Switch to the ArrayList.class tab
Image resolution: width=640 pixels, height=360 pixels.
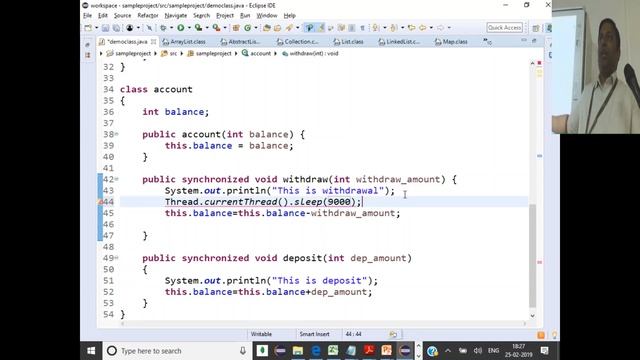(184, 42)
